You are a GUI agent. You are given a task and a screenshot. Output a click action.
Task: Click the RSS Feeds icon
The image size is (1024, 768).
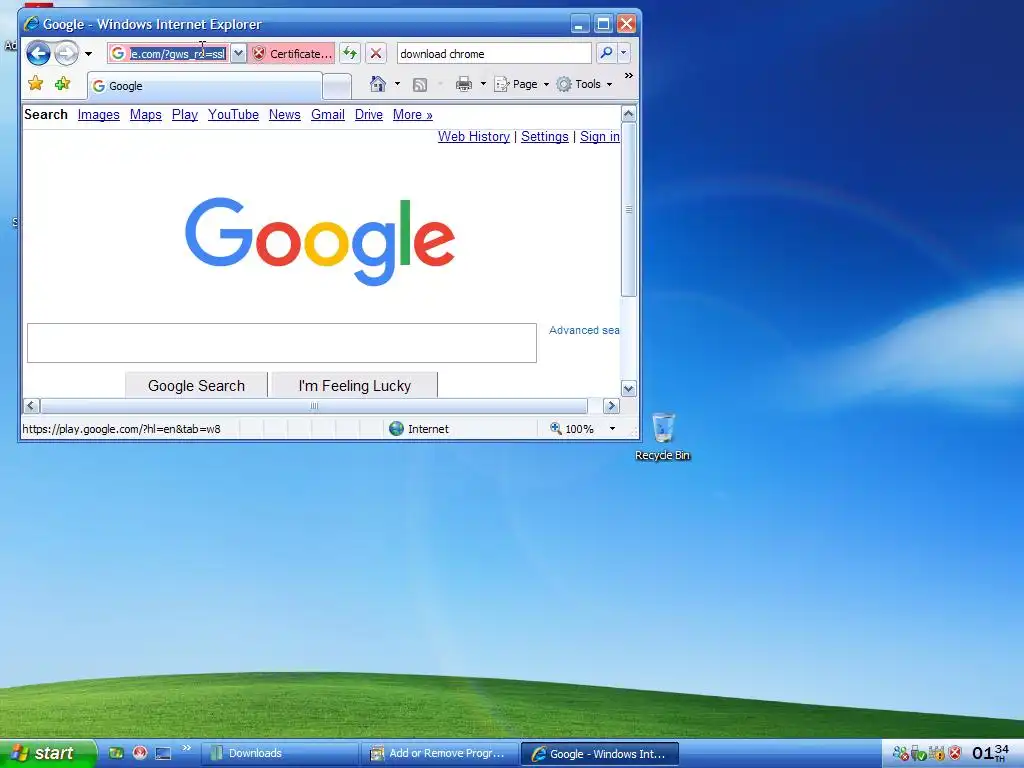(x=420, y=84)
